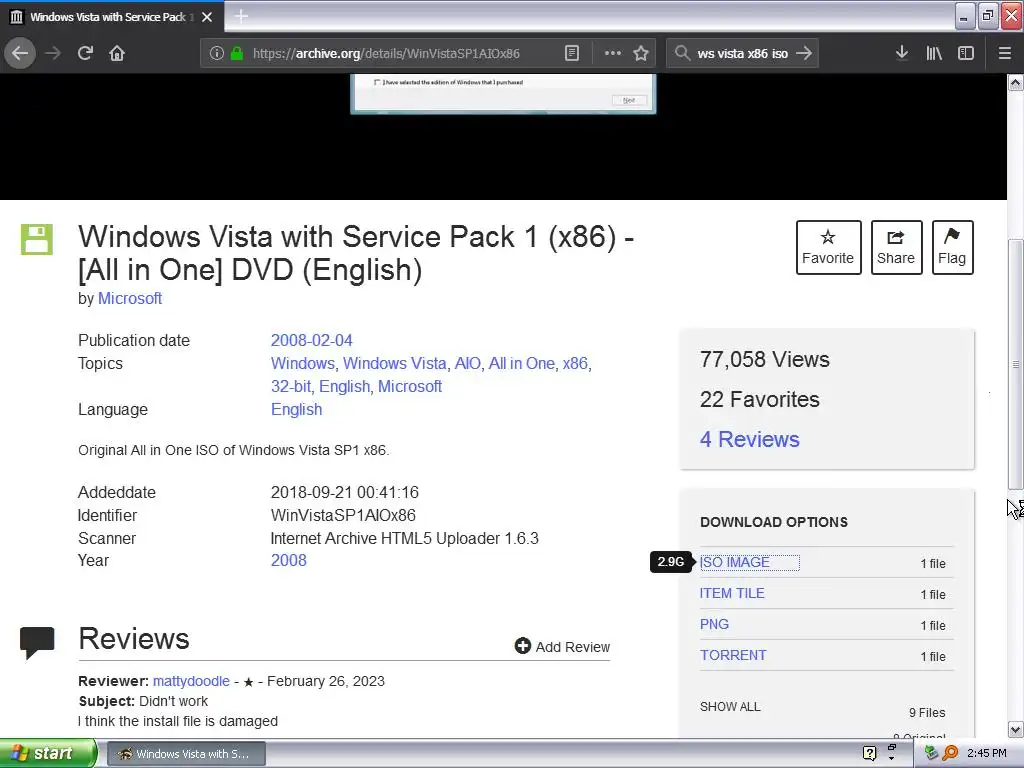This screenshot has width=1024, height=768.
Task: Click the forward navigation arrow
Action: [53, 54]
